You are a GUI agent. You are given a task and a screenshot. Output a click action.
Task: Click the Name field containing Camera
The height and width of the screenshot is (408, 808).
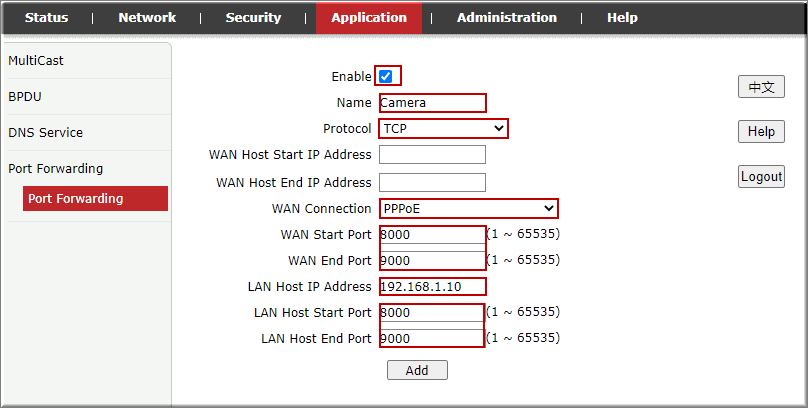432,103
